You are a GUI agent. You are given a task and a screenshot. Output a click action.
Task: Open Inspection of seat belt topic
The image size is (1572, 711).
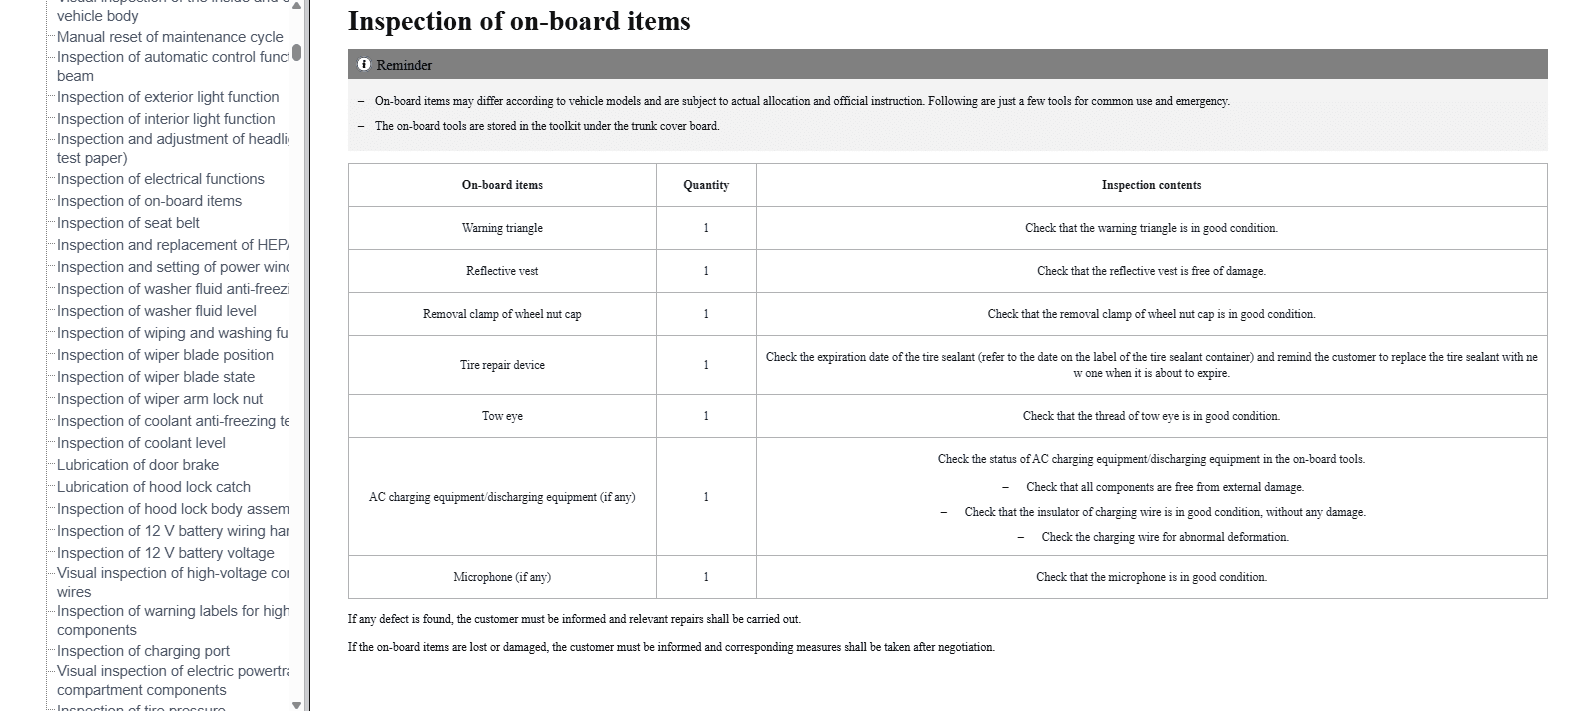click(x=128, y=223)
